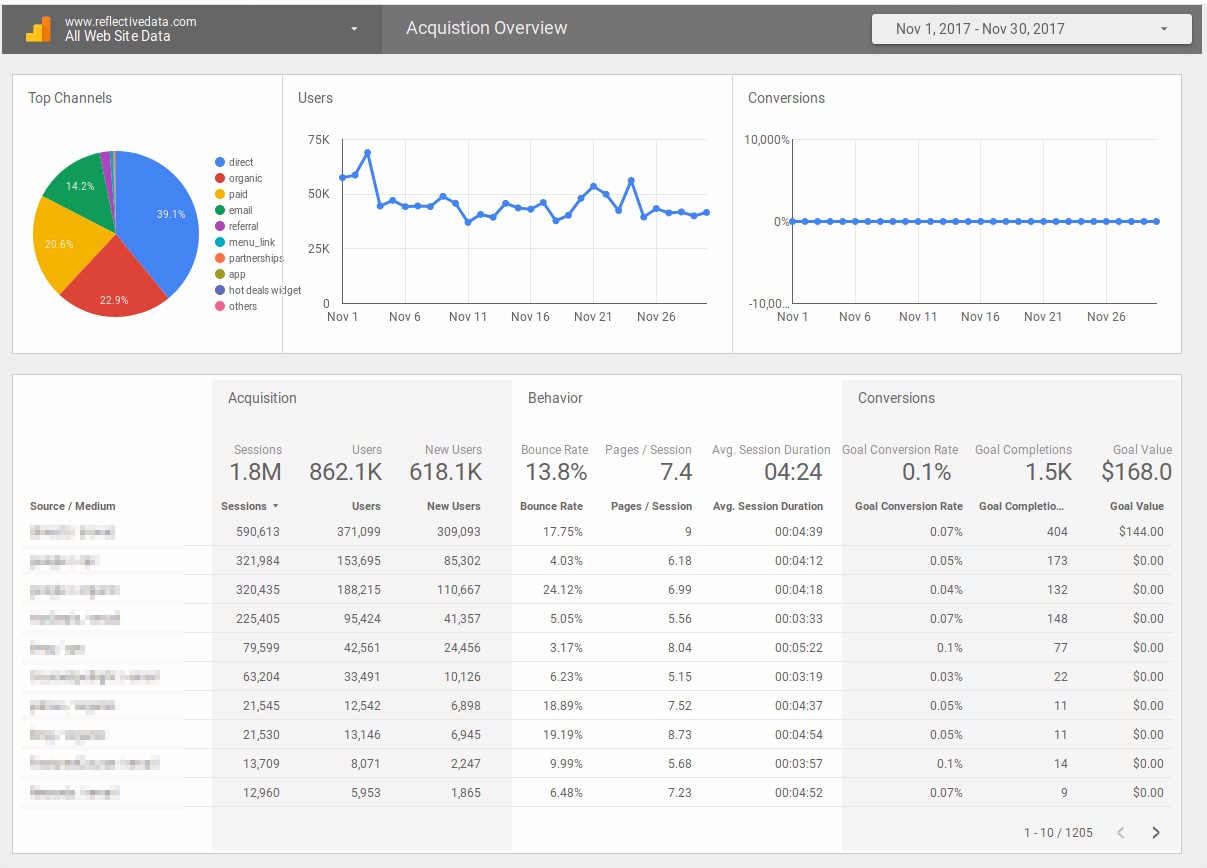Image resolution: width=1207 pixels, height=868 pixels.
Task: Click the 00:03:19 session duration cell
Action: coord(799,677)
